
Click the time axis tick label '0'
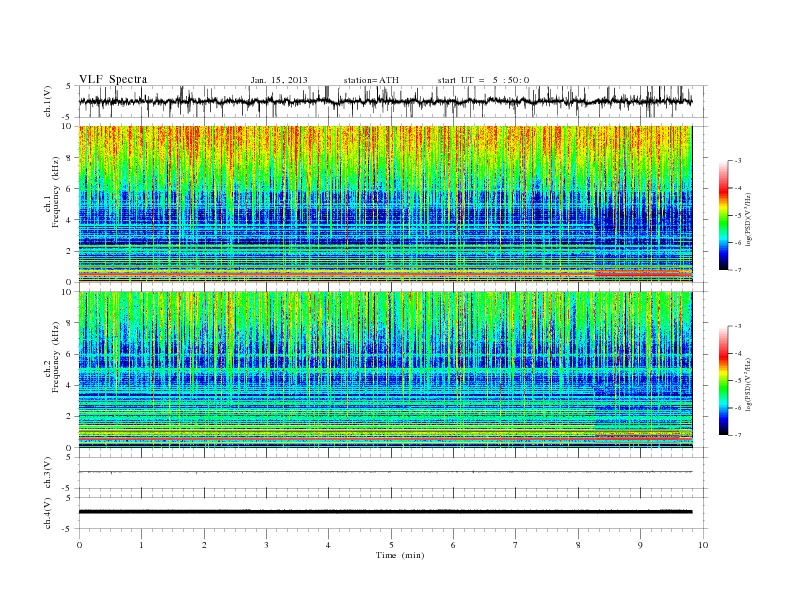coord(79,545)
